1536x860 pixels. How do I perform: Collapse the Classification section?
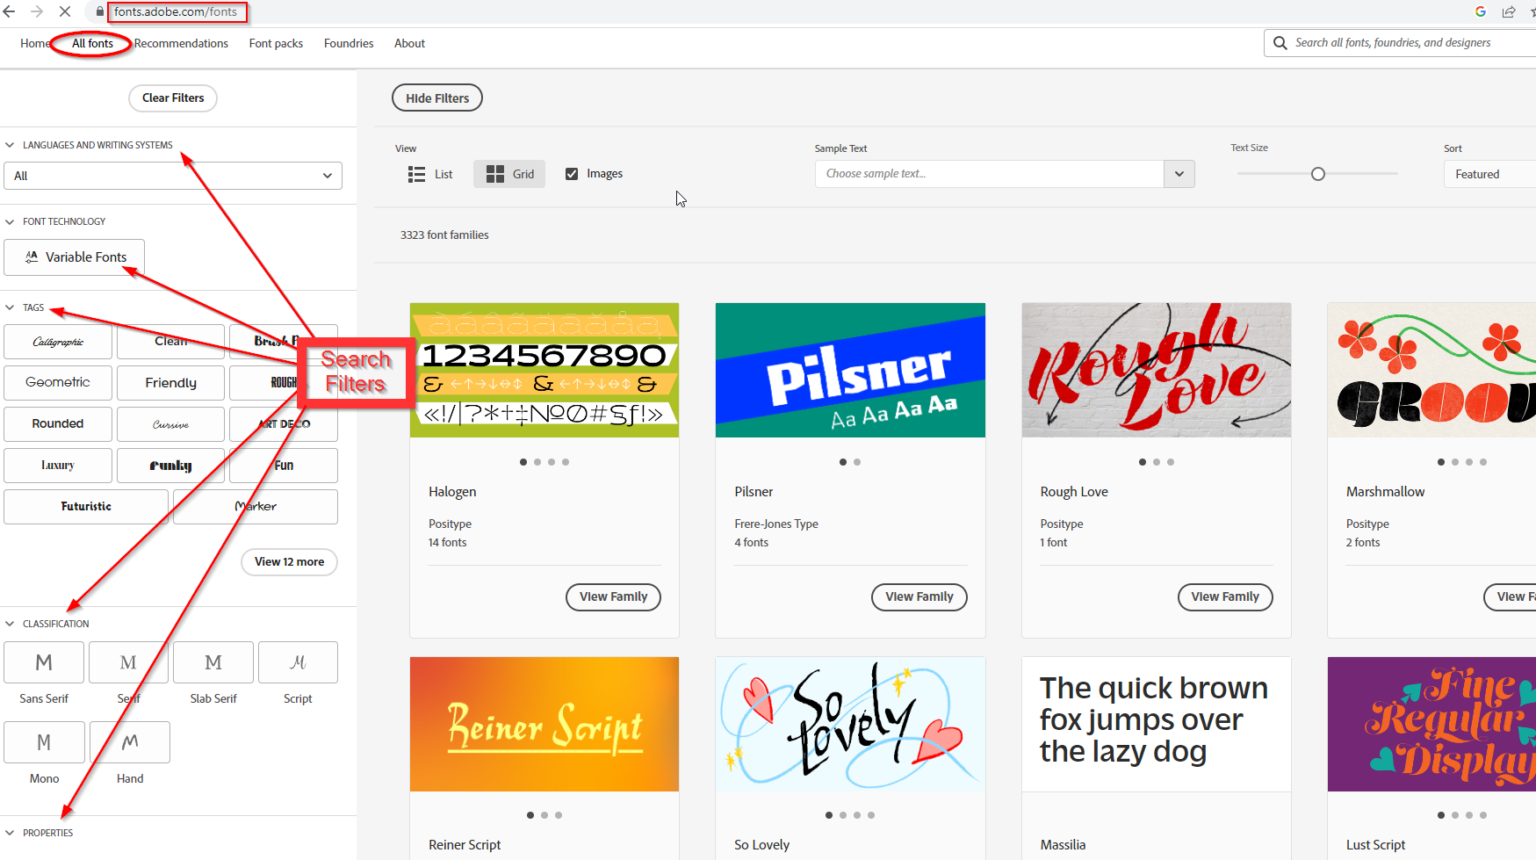click(10, 624)
